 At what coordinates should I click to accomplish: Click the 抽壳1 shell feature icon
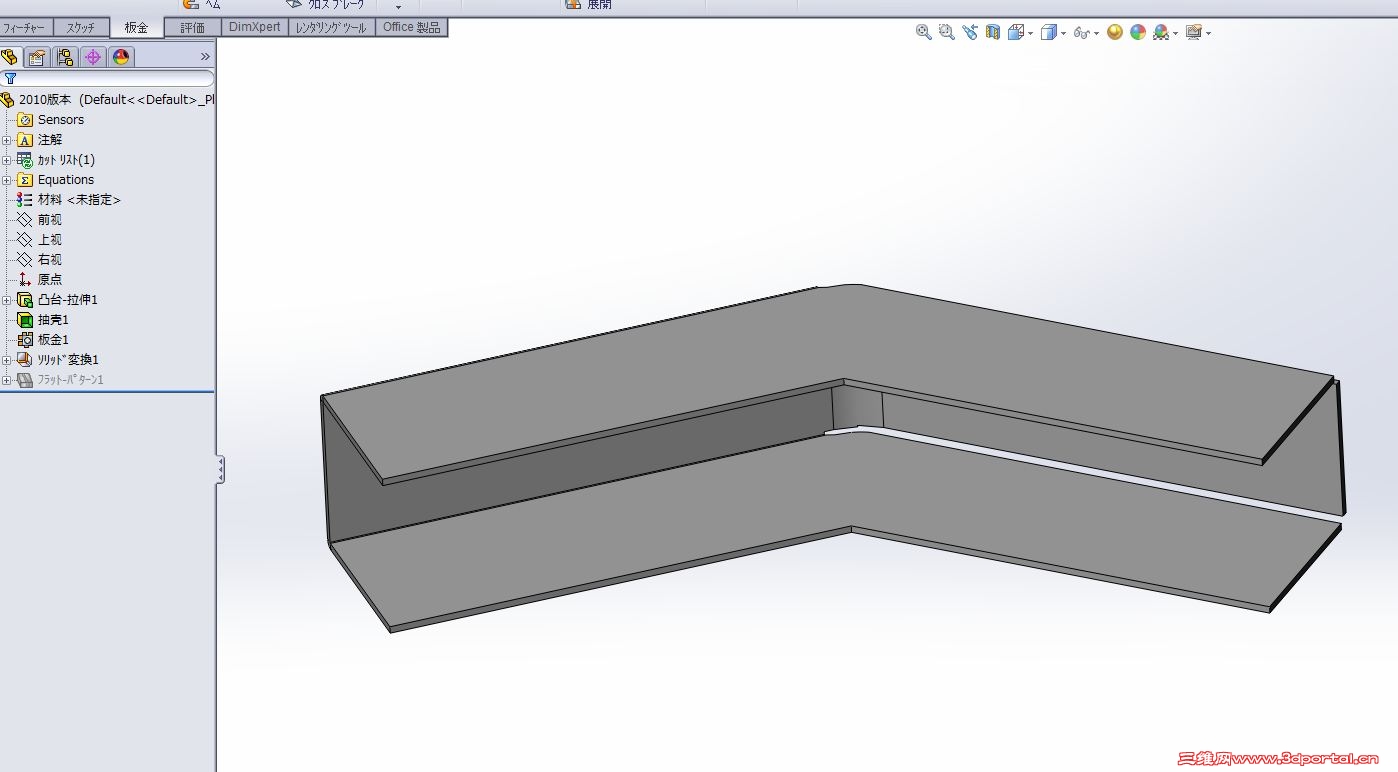(25, 320)
